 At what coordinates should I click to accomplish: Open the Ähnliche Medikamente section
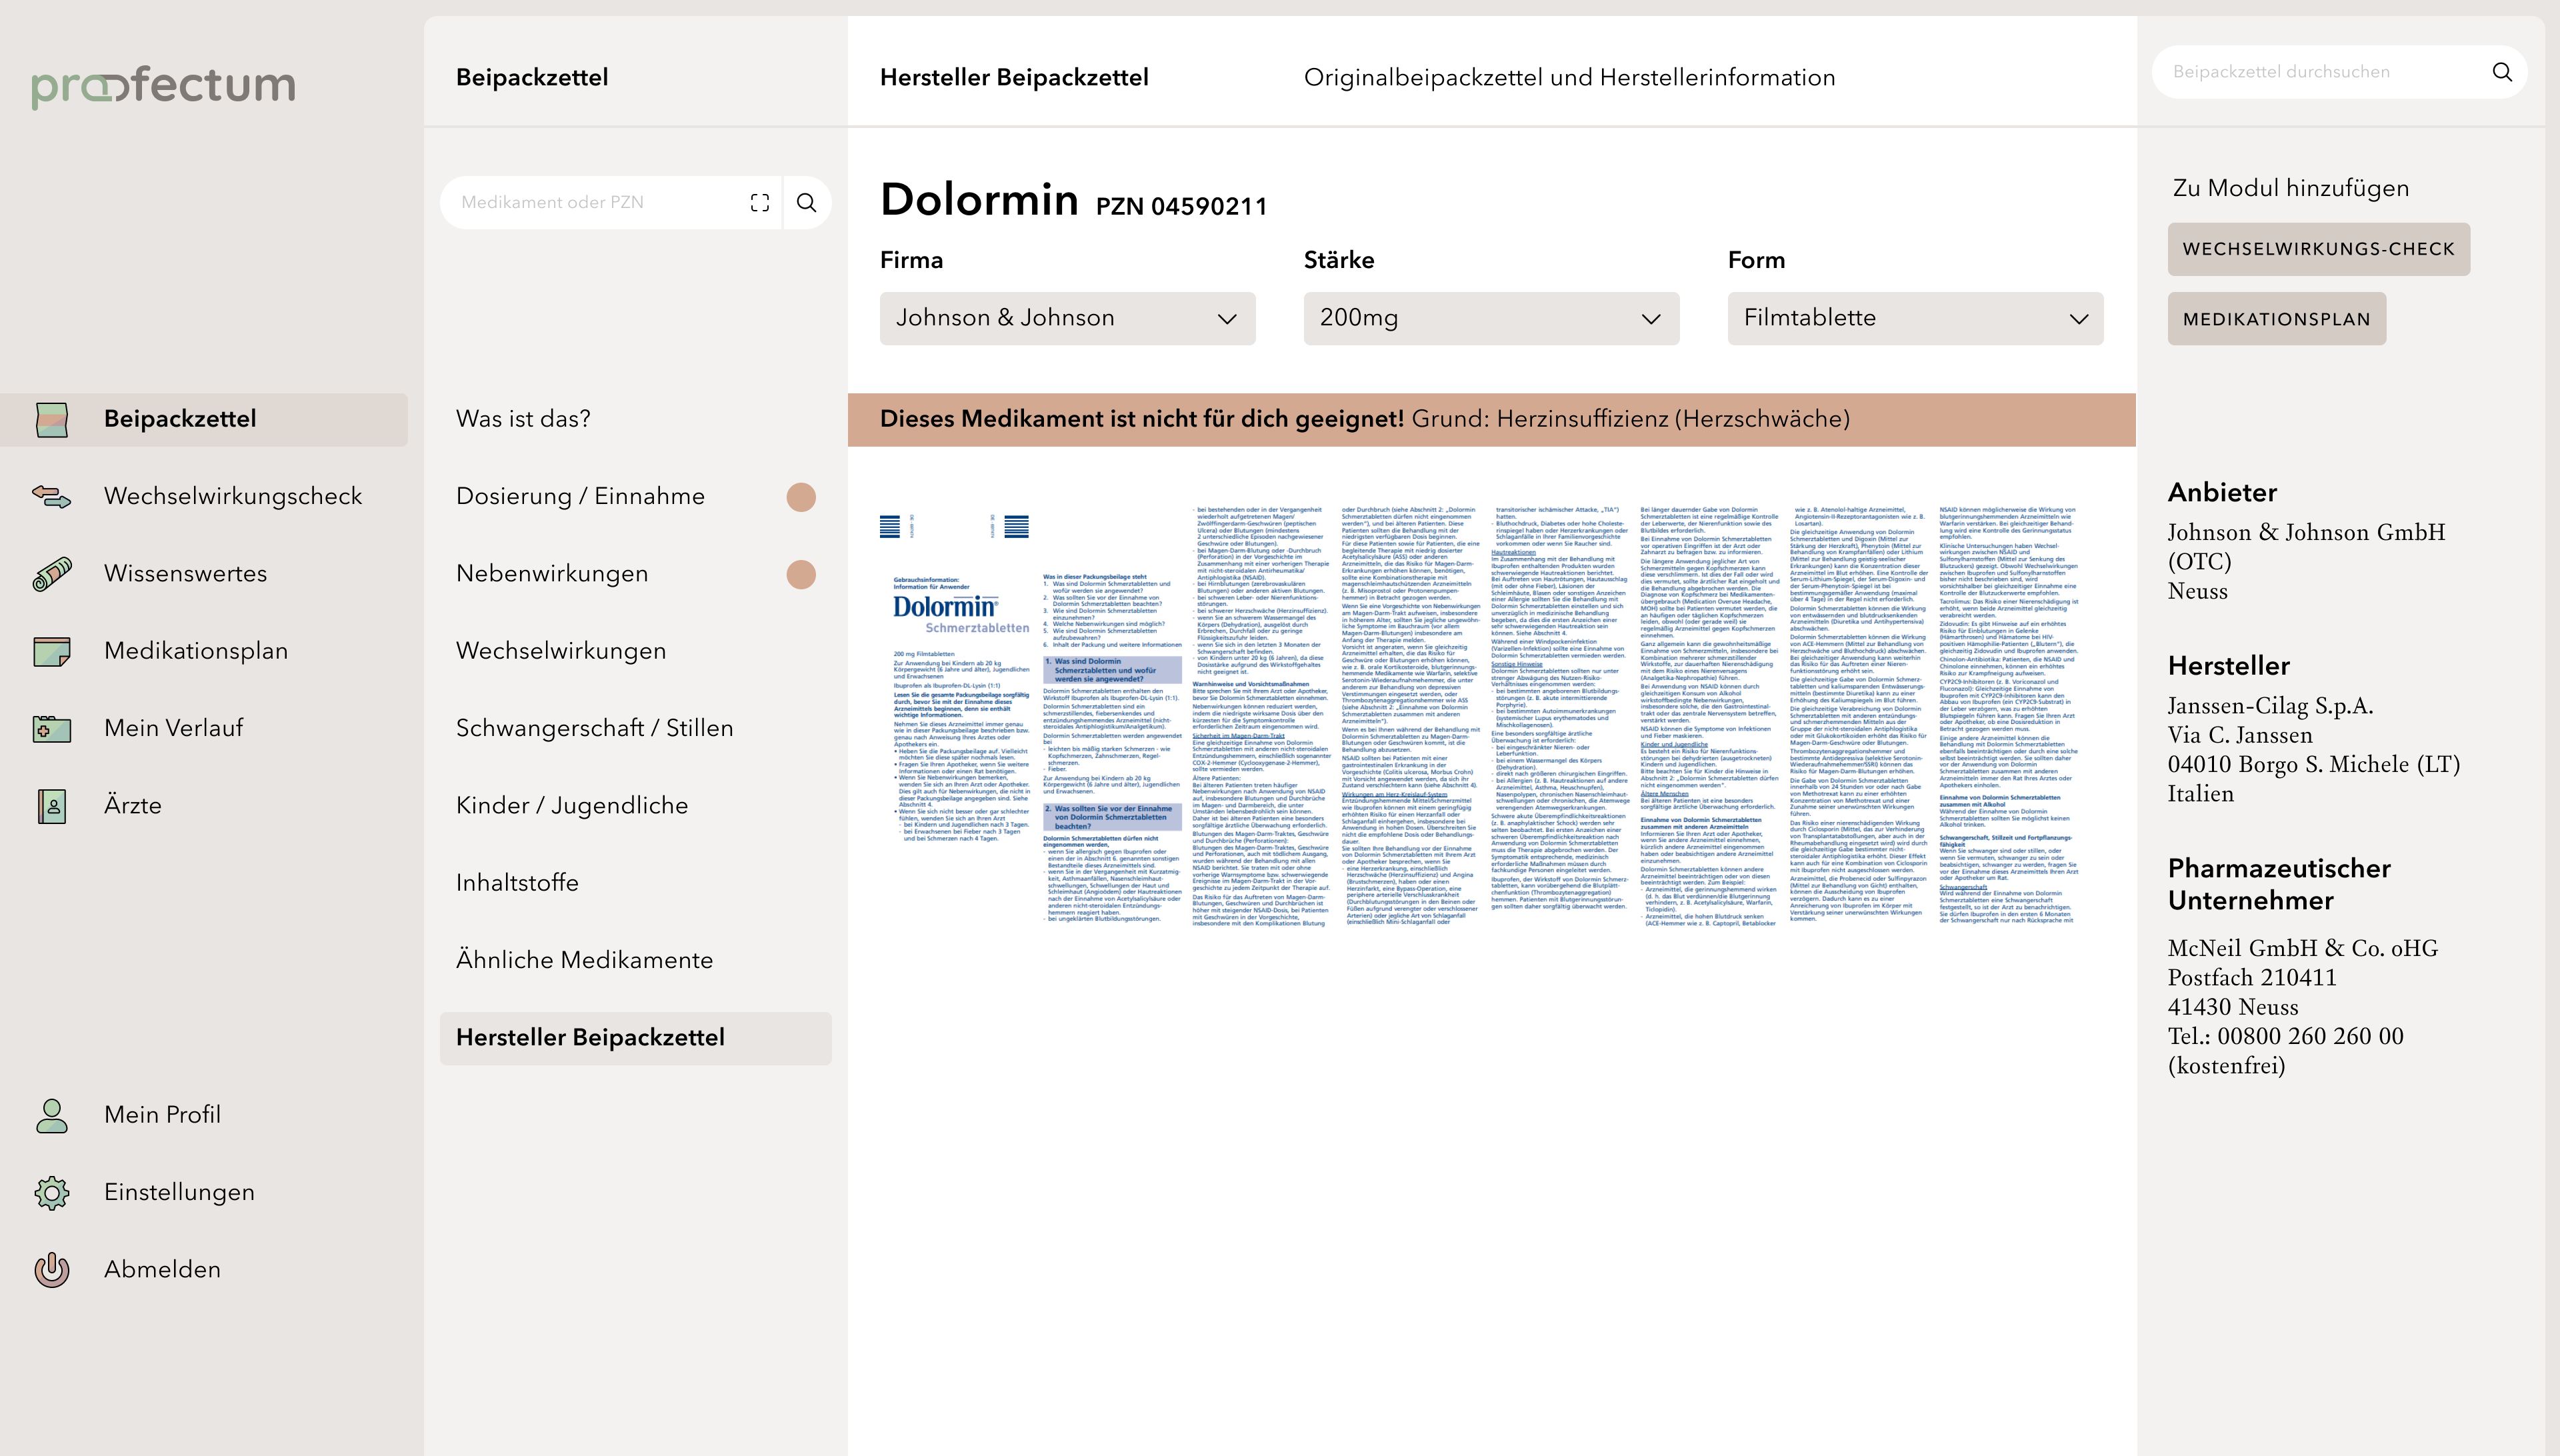(584, 960)
